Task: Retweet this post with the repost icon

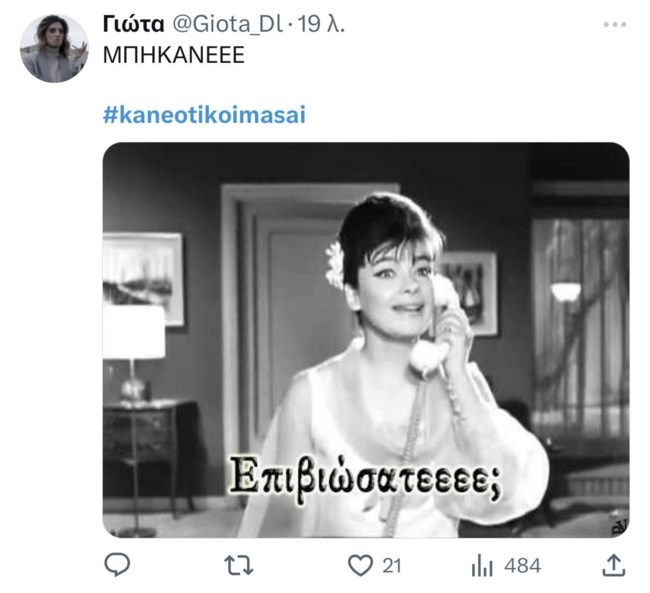Action: [238, 566]
